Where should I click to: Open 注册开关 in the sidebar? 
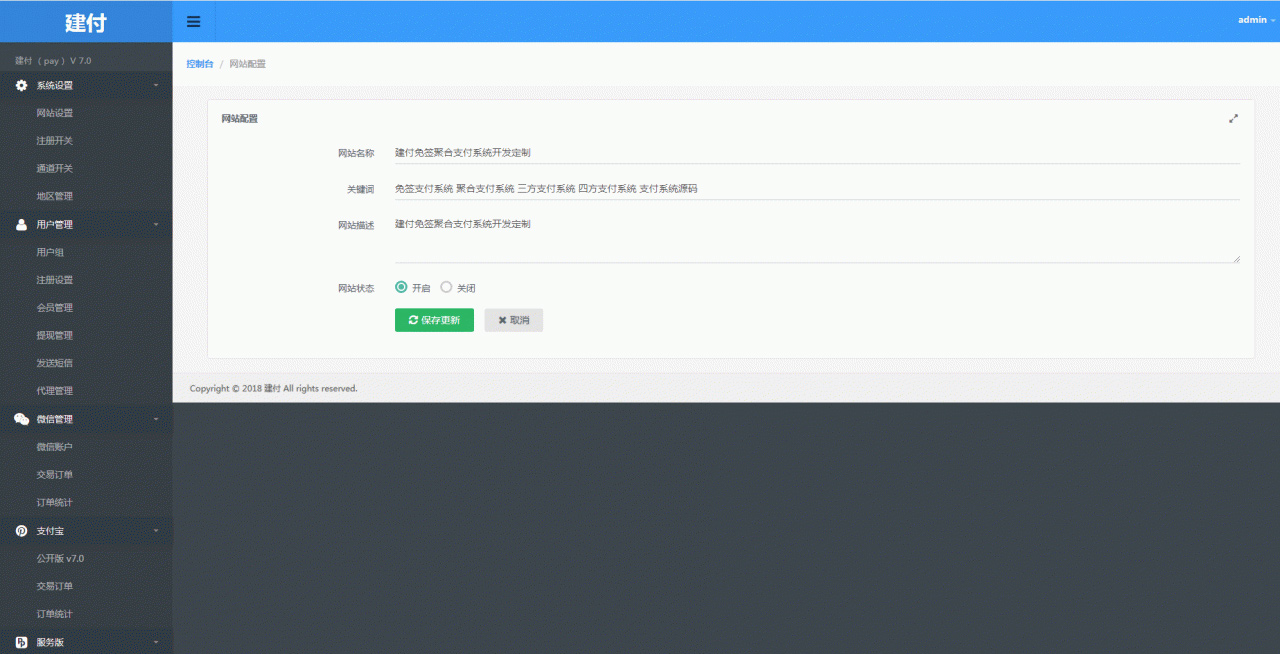click(x=54, y=141)
